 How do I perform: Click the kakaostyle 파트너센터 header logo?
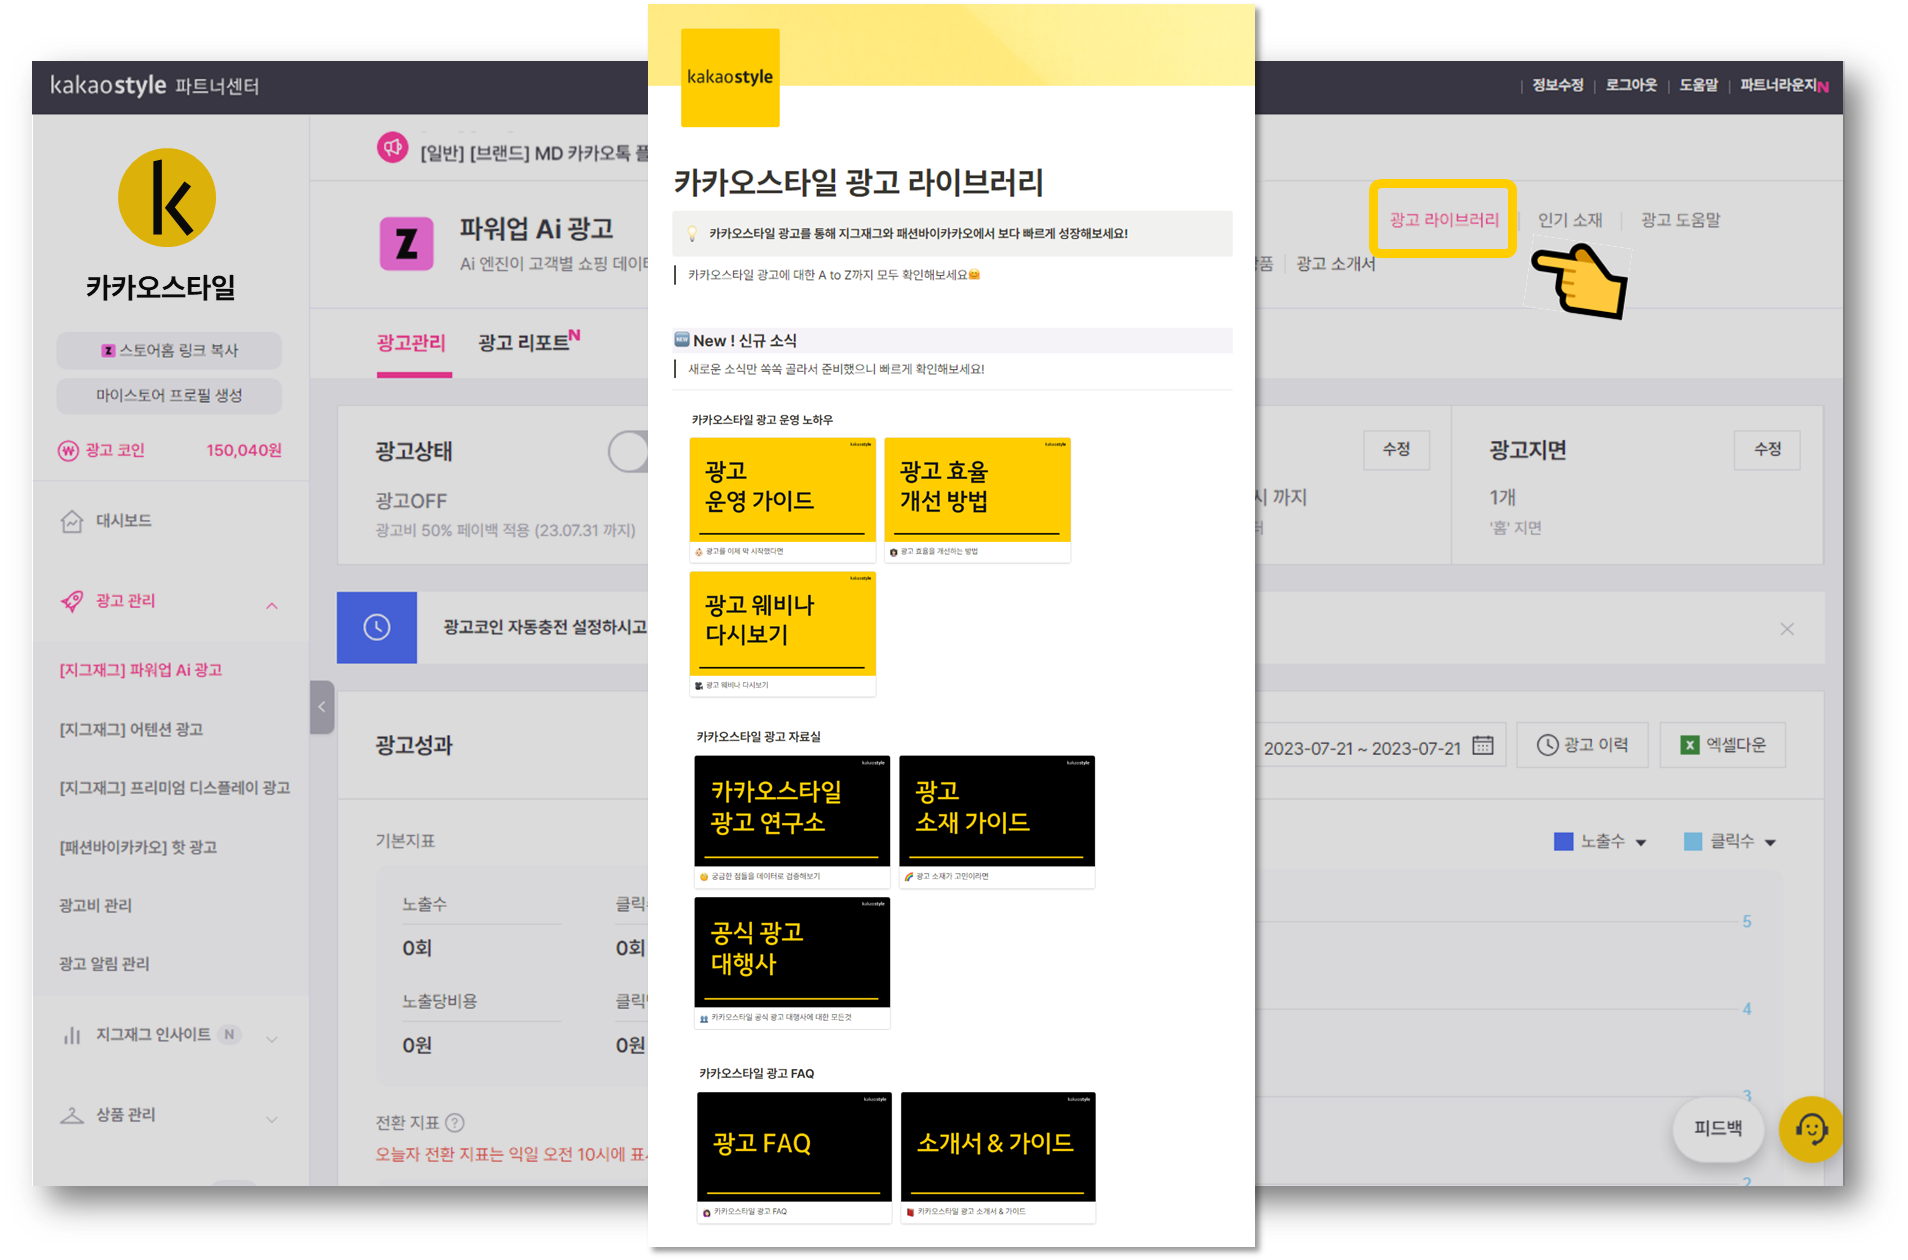155,86
